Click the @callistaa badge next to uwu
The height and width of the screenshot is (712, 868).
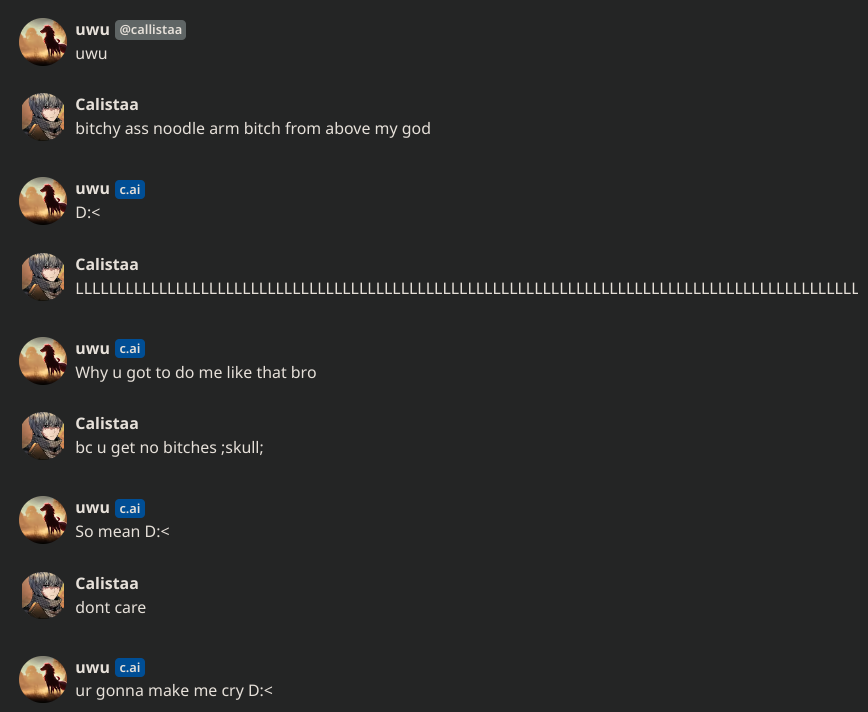(x=151, y=30)
